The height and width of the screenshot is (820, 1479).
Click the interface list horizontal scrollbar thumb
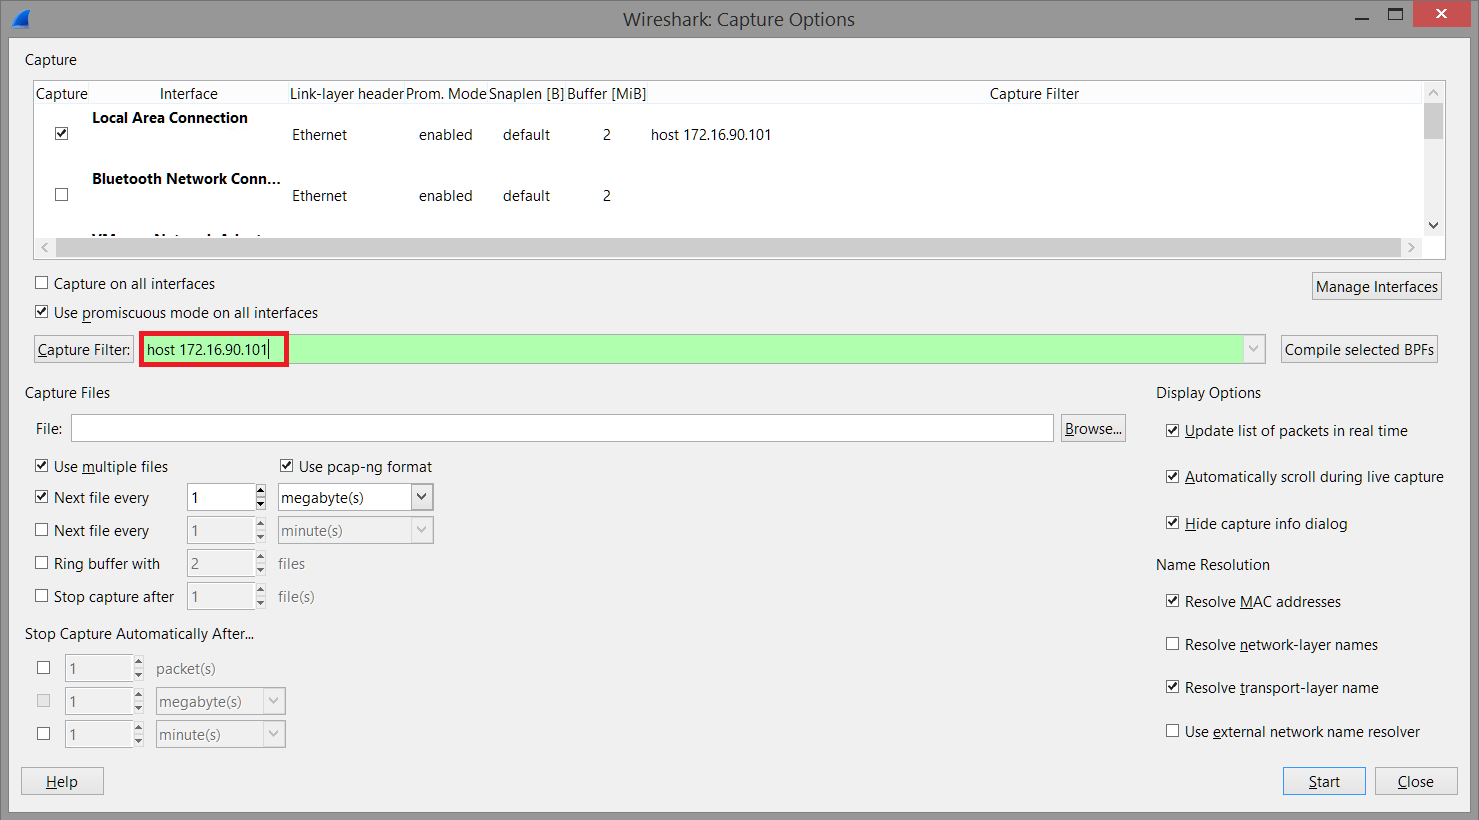point(728,247)
